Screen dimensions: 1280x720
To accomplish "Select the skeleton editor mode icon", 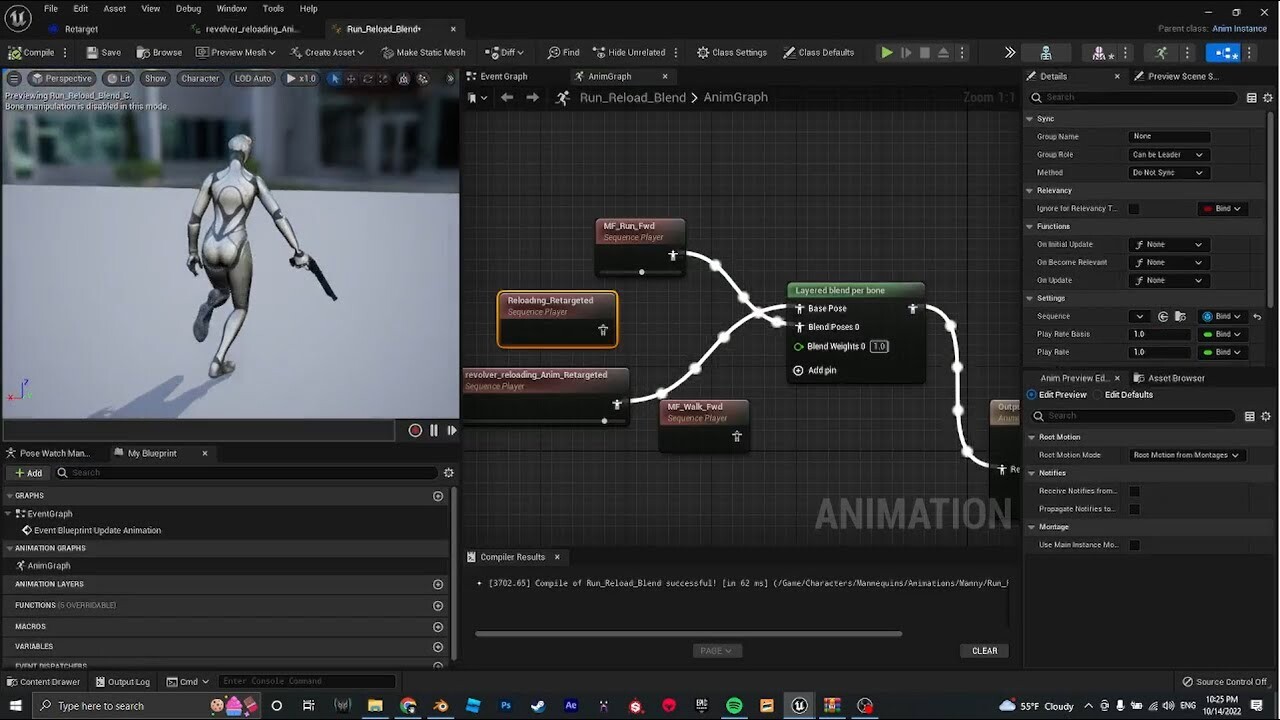I will pyautogui.click(x=1046, y=52).
